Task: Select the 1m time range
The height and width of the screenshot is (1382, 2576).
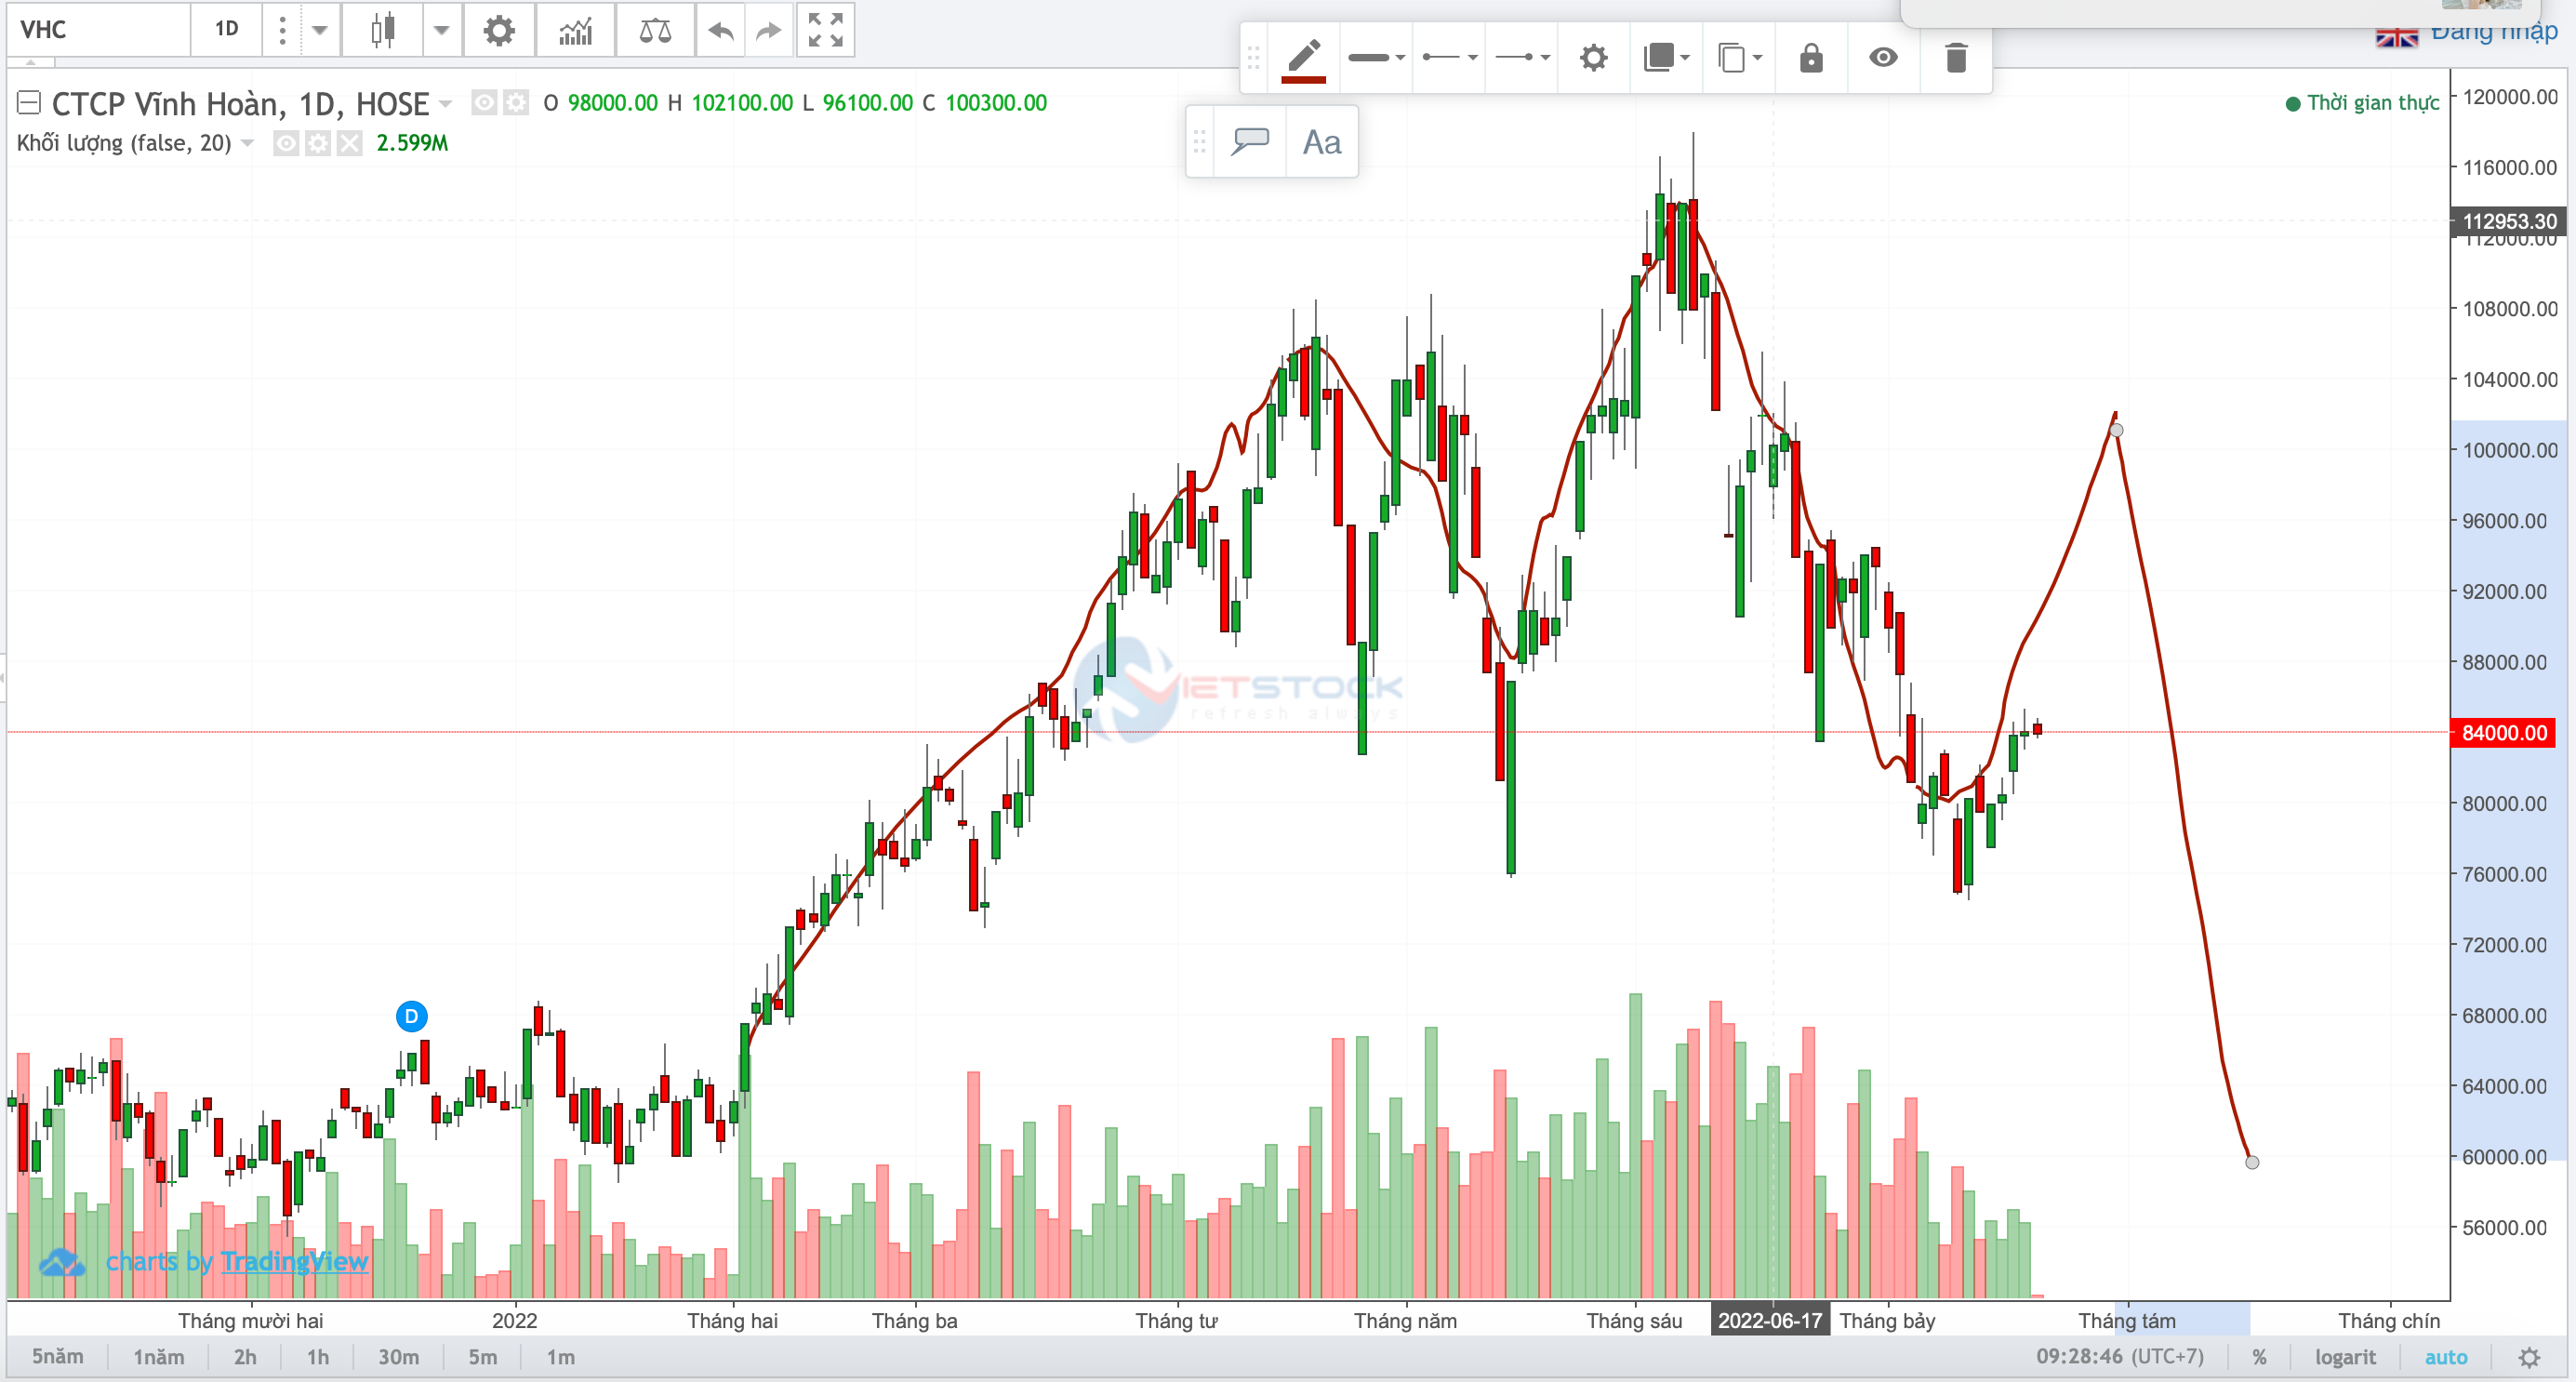Action: tap(560, 1357)
